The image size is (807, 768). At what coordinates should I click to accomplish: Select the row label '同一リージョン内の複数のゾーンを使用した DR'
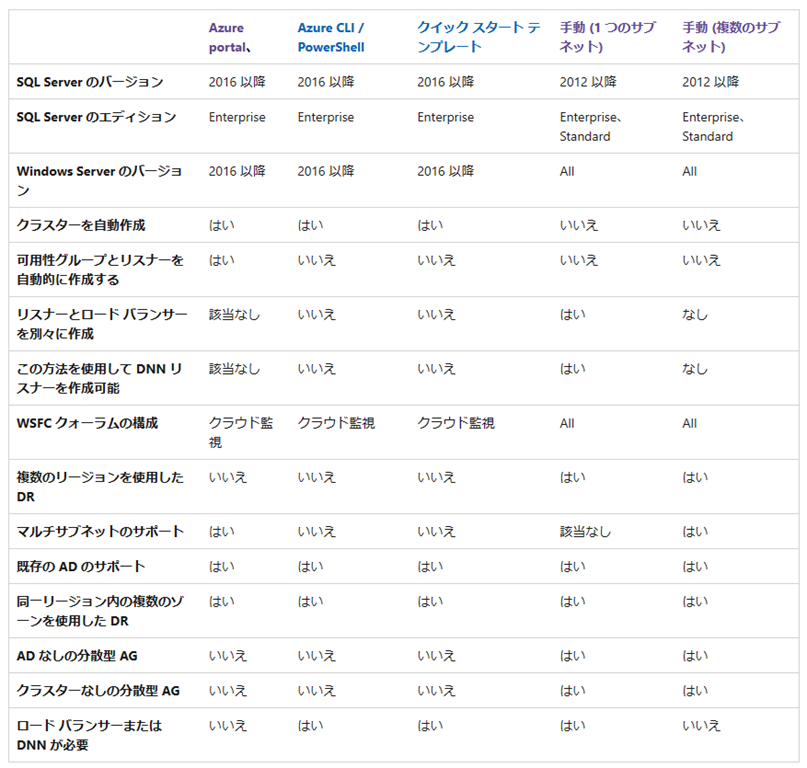click(100, 611)
